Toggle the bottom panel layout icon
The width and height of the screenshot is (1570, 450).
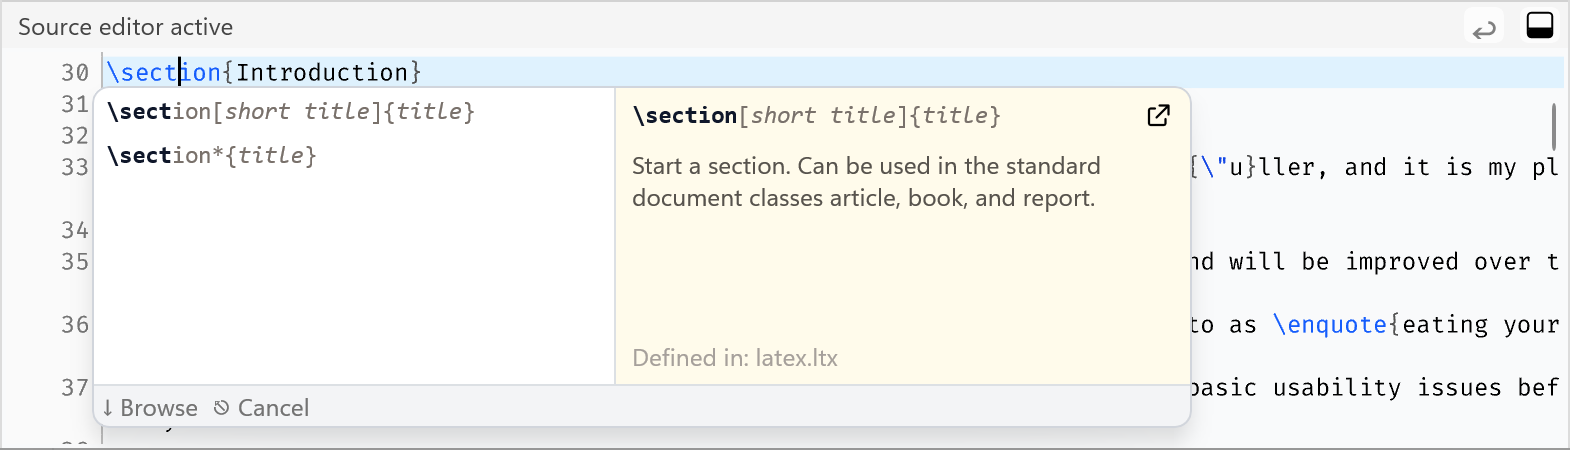(1540, 26)
